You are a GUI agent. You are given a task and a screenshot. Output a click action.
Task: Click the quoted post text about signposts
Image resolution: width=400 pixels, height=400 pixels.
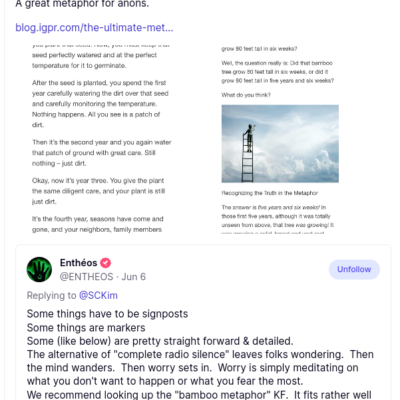(x=107, y=314)
